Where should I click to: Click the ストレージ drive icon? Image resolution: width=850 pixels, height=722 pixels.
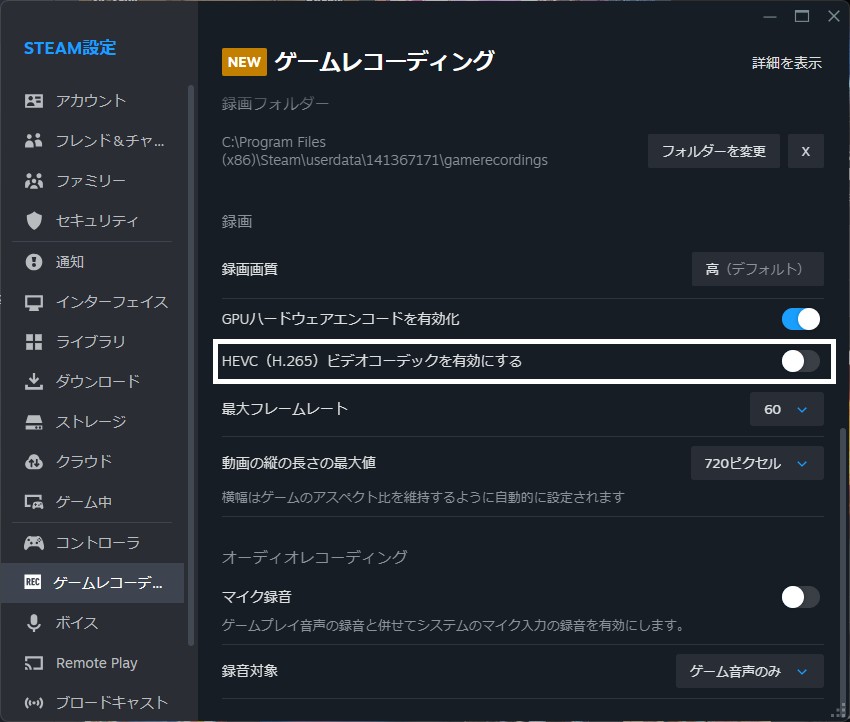coord(34,422)
